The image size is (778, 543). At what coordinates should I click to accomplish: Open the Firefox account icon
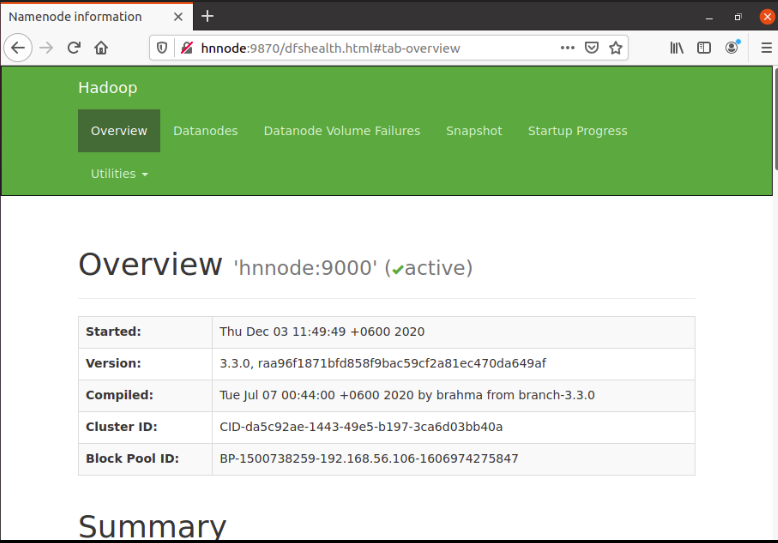[x=732, y=47]
